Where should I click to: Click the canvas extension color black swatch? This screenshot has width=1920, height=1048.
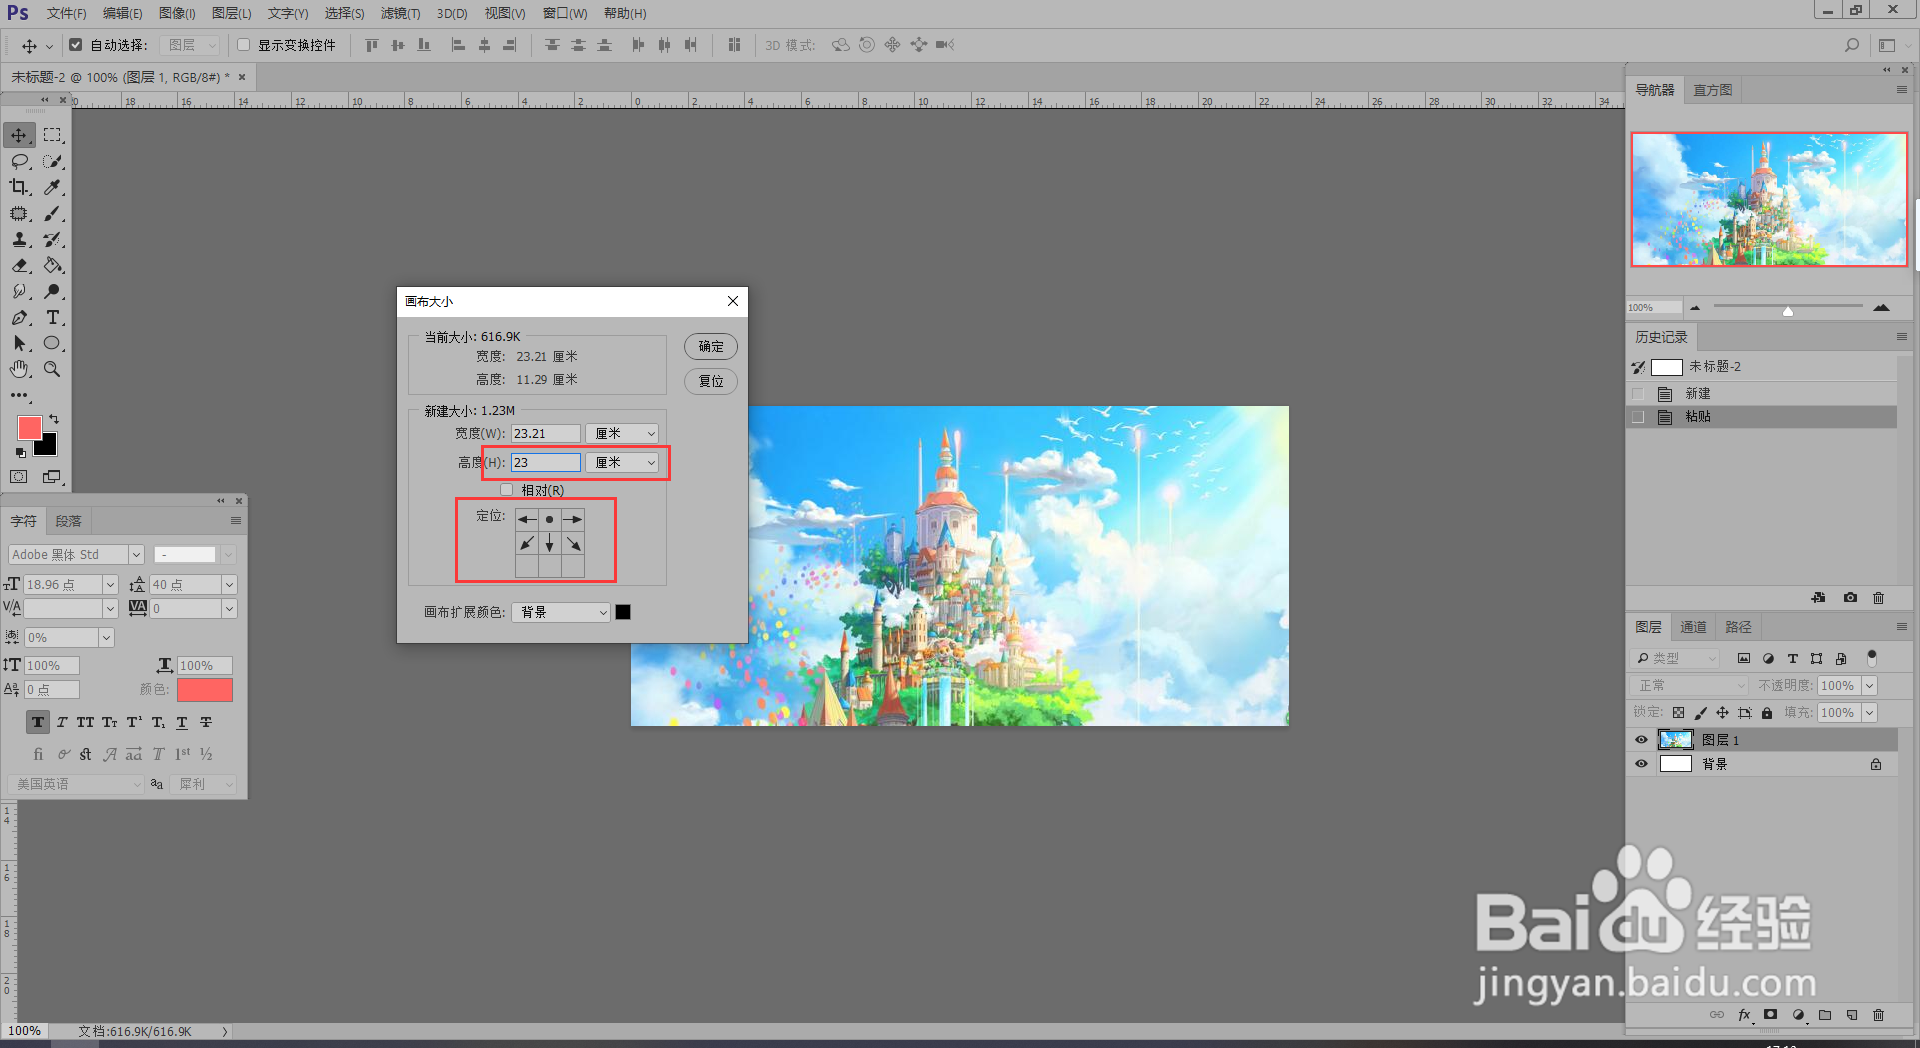click(x=623, y=612)
